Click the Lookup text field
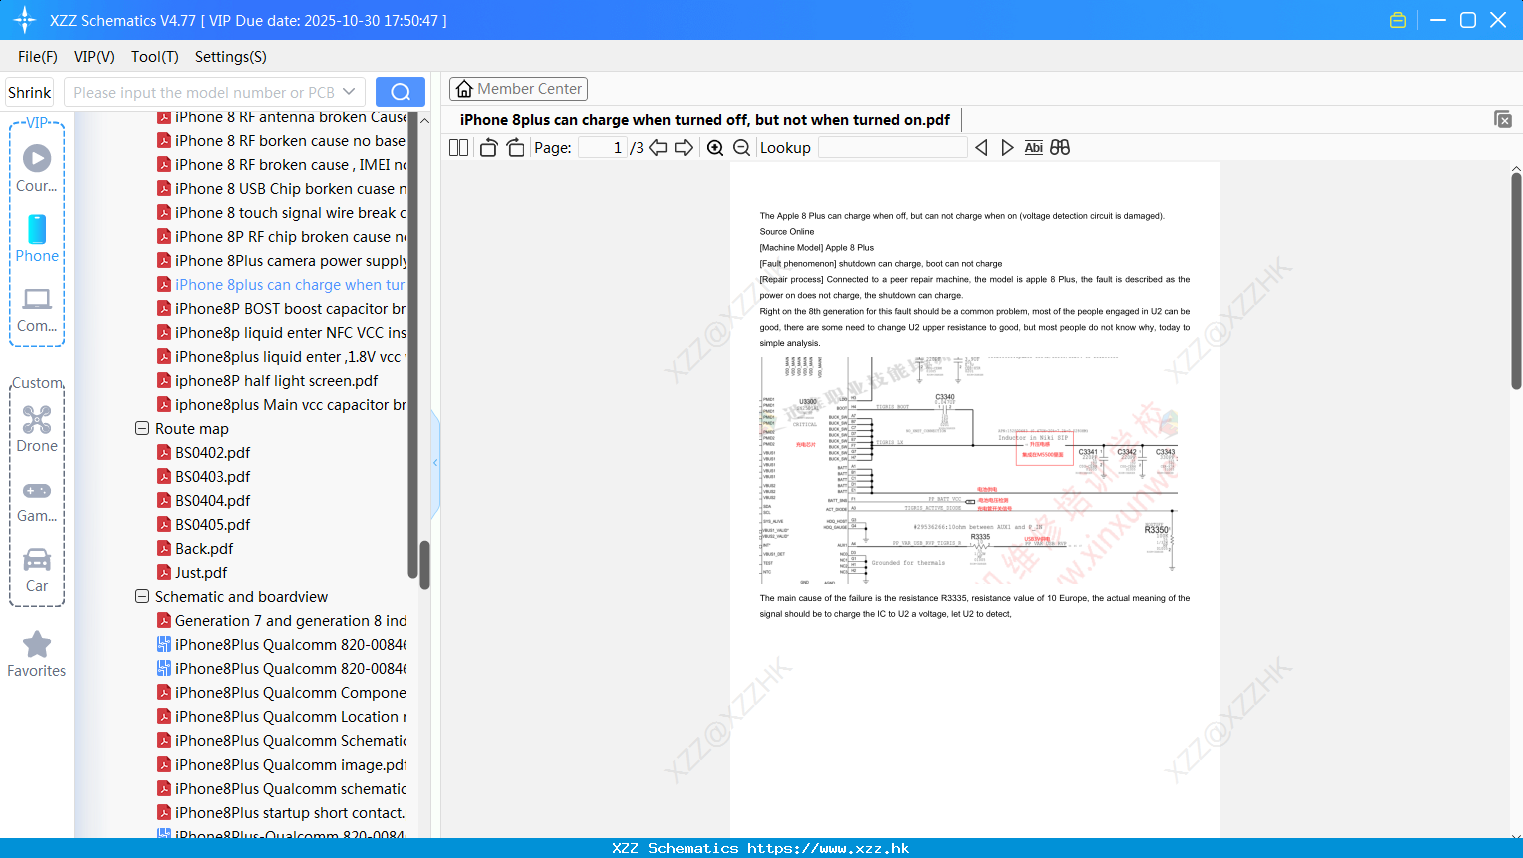 coord(893,148)
